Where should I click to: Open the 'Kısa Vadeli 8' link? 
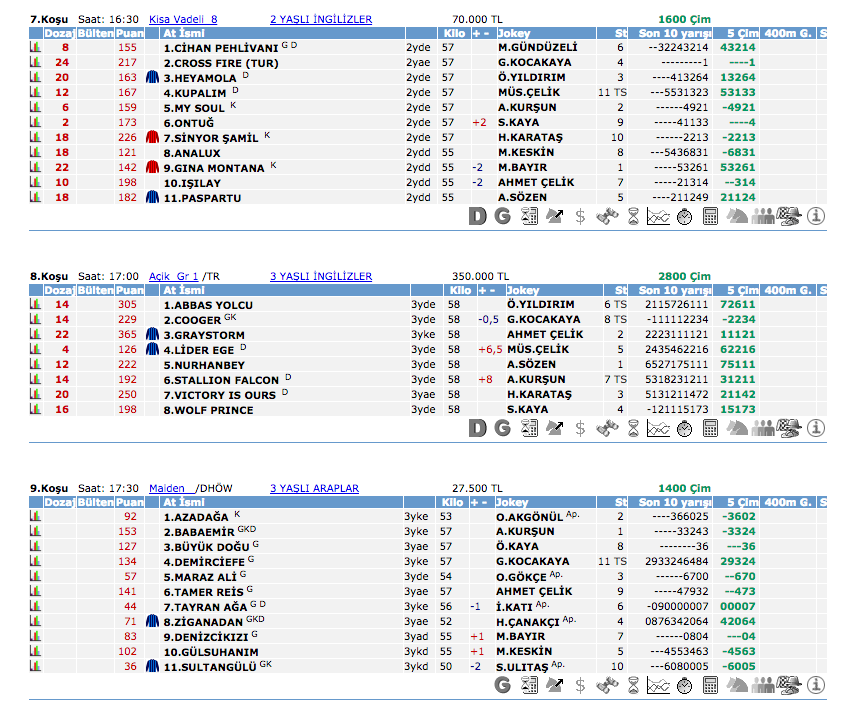183,19
